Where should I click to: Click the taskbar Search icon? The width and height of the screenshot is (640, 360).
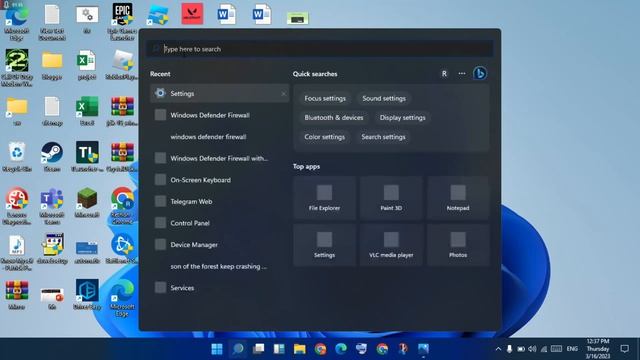pyautogui.click(x=238, y=349)
